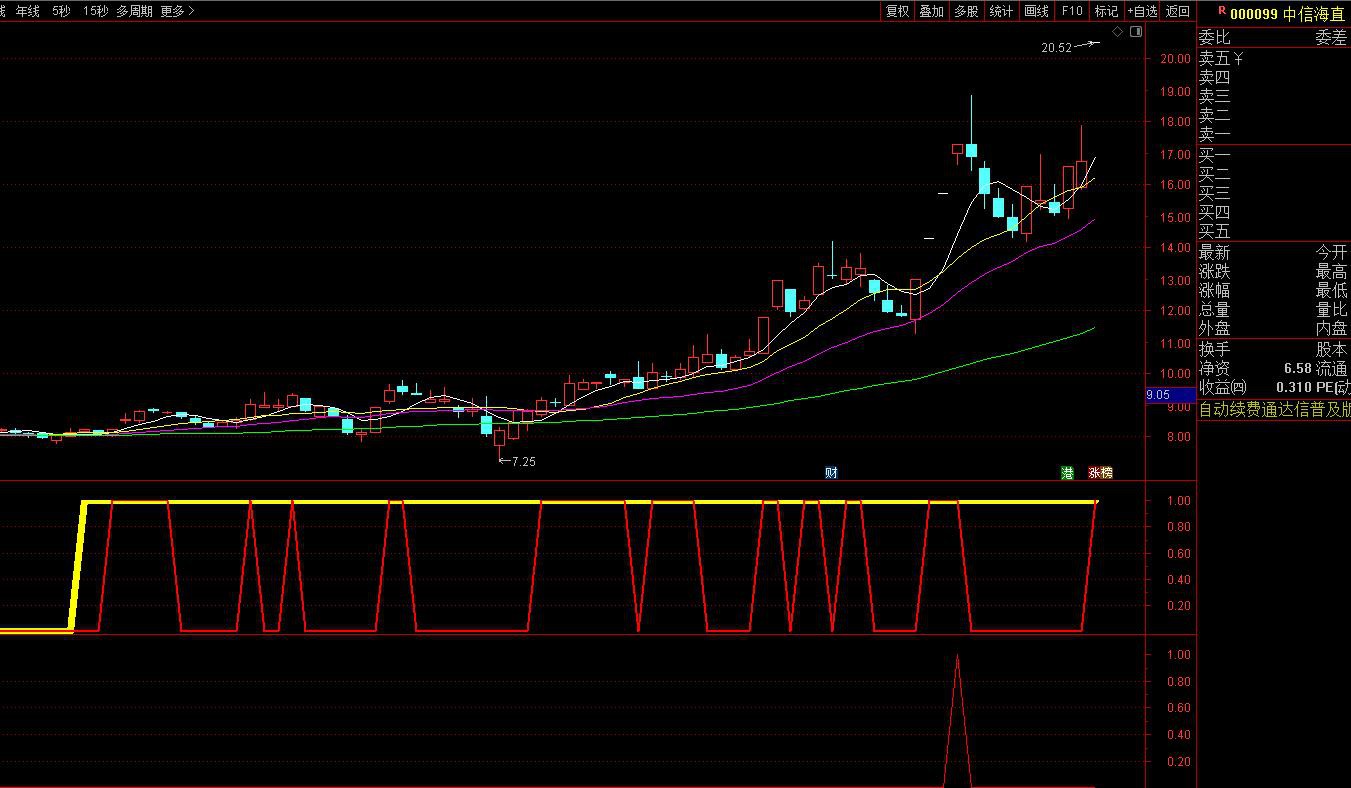The width and height of the screenshot is (1351, 788).
Task: Click the 卖三 order row
Action: pos(1274,96)
